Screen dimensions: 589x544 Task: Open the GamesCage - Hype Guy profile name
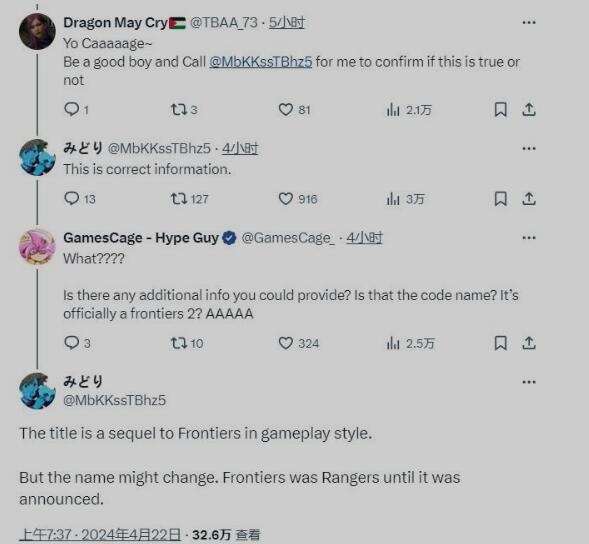pos(141,238)
